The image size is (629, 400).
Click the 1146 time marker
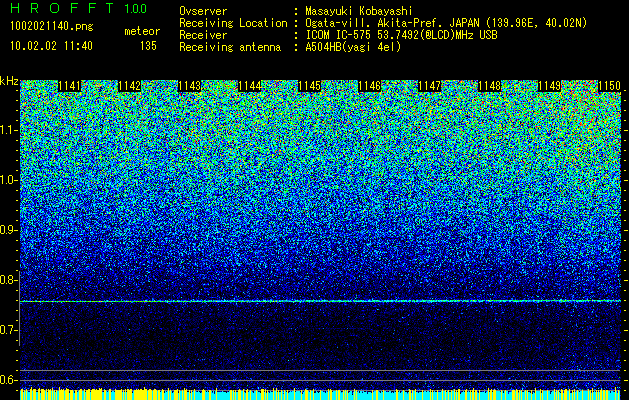click(369, 86)
